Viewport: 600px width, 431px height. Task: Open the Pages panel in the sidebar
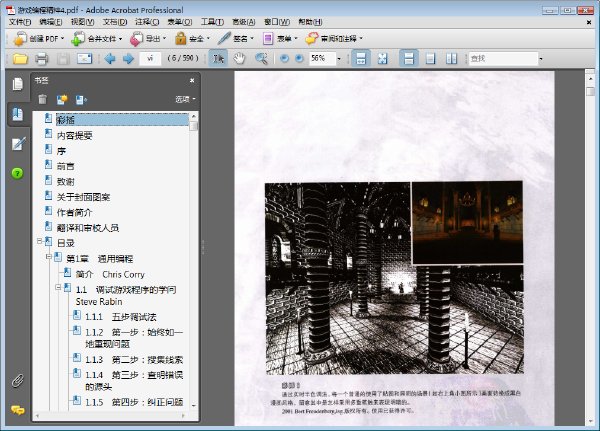tap(18, 84)
